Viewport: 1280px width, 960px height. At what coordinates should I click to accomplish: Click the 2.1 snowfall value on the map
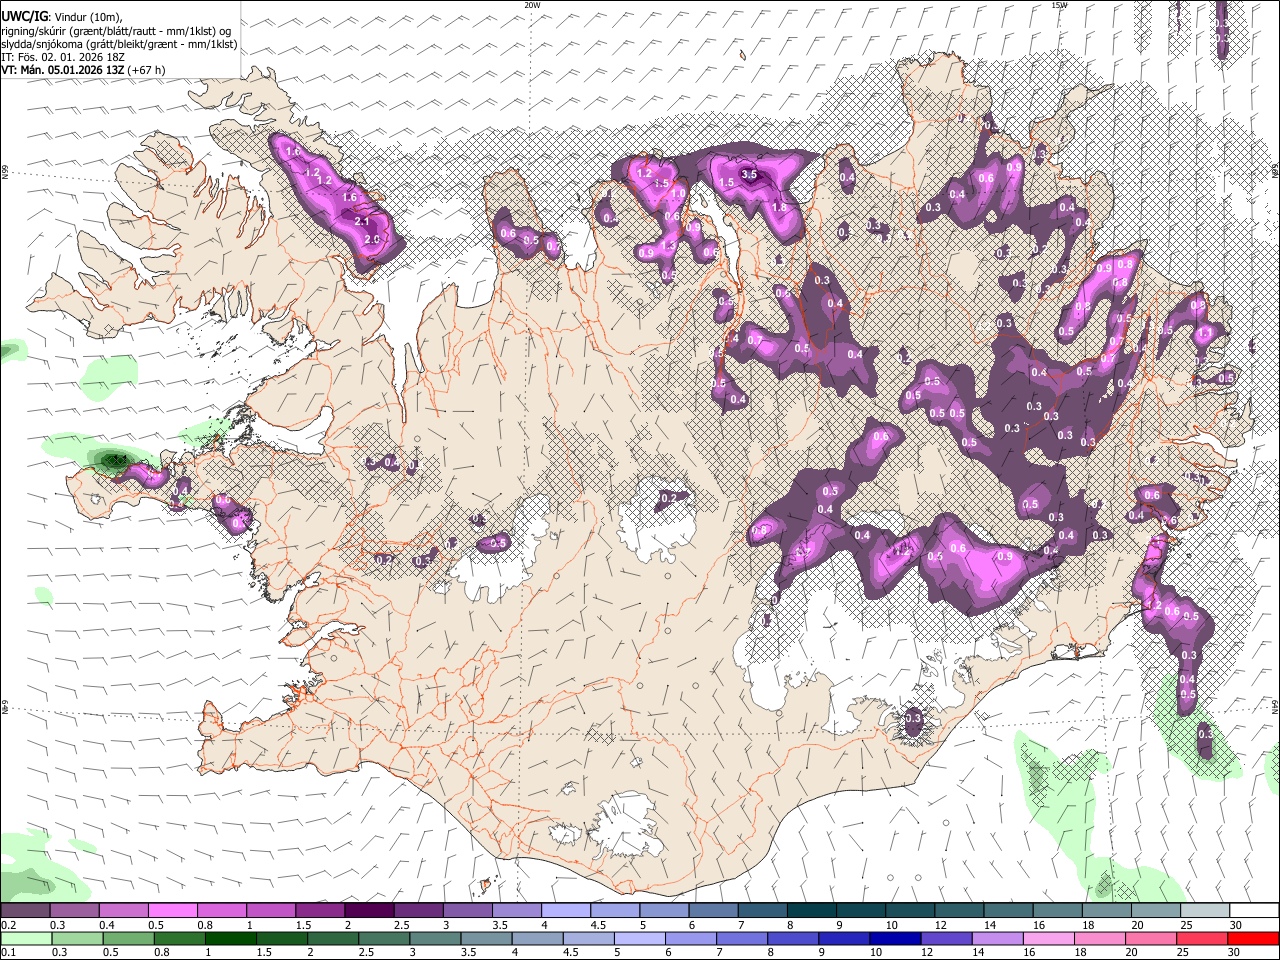tap(362, 221)
